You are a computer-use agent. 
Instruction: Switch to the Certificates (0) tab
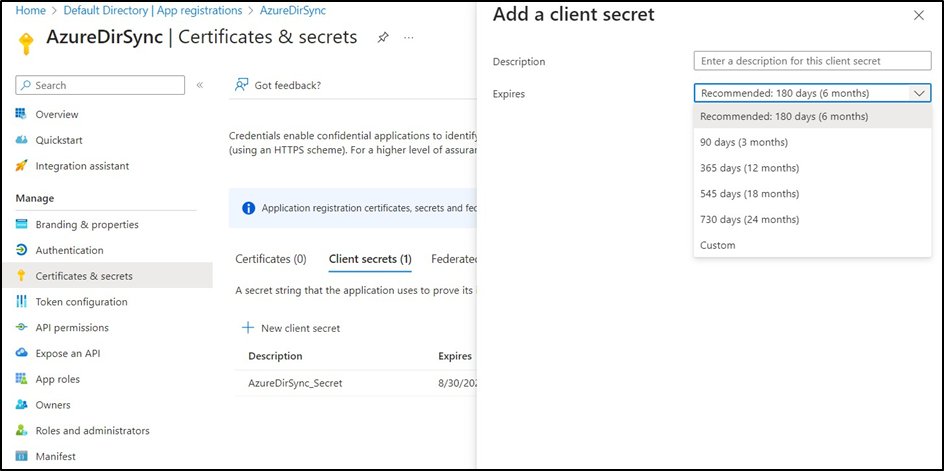click(x=270, y=259)
